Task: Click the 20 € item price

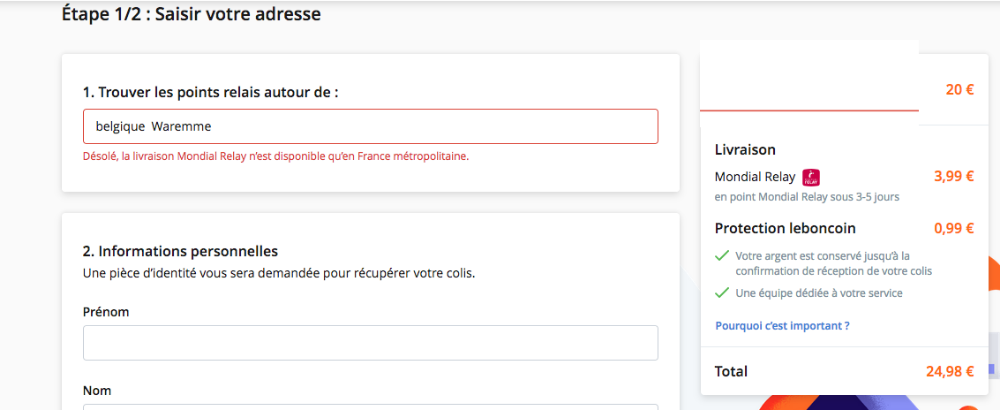Action: 959,90
